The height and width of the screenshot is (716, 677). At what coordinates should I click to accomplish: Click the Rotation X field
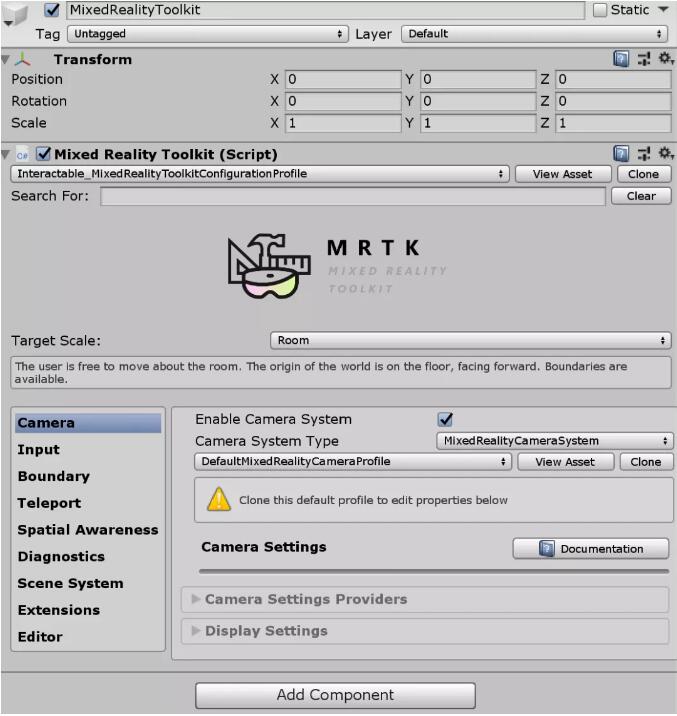click(x=343, y=101)
